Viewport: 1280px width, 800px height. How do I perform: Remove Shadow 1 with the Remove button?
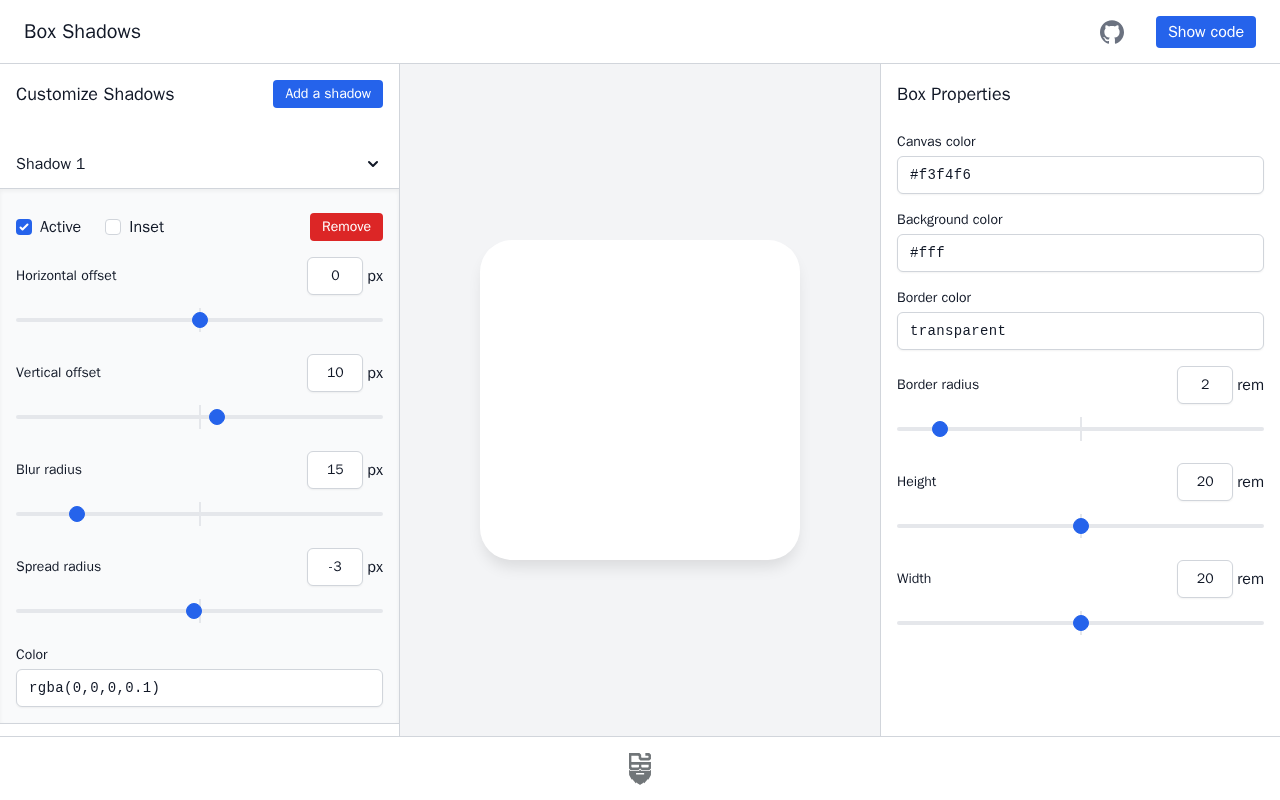pyautogui.click(x=346, y=227)
